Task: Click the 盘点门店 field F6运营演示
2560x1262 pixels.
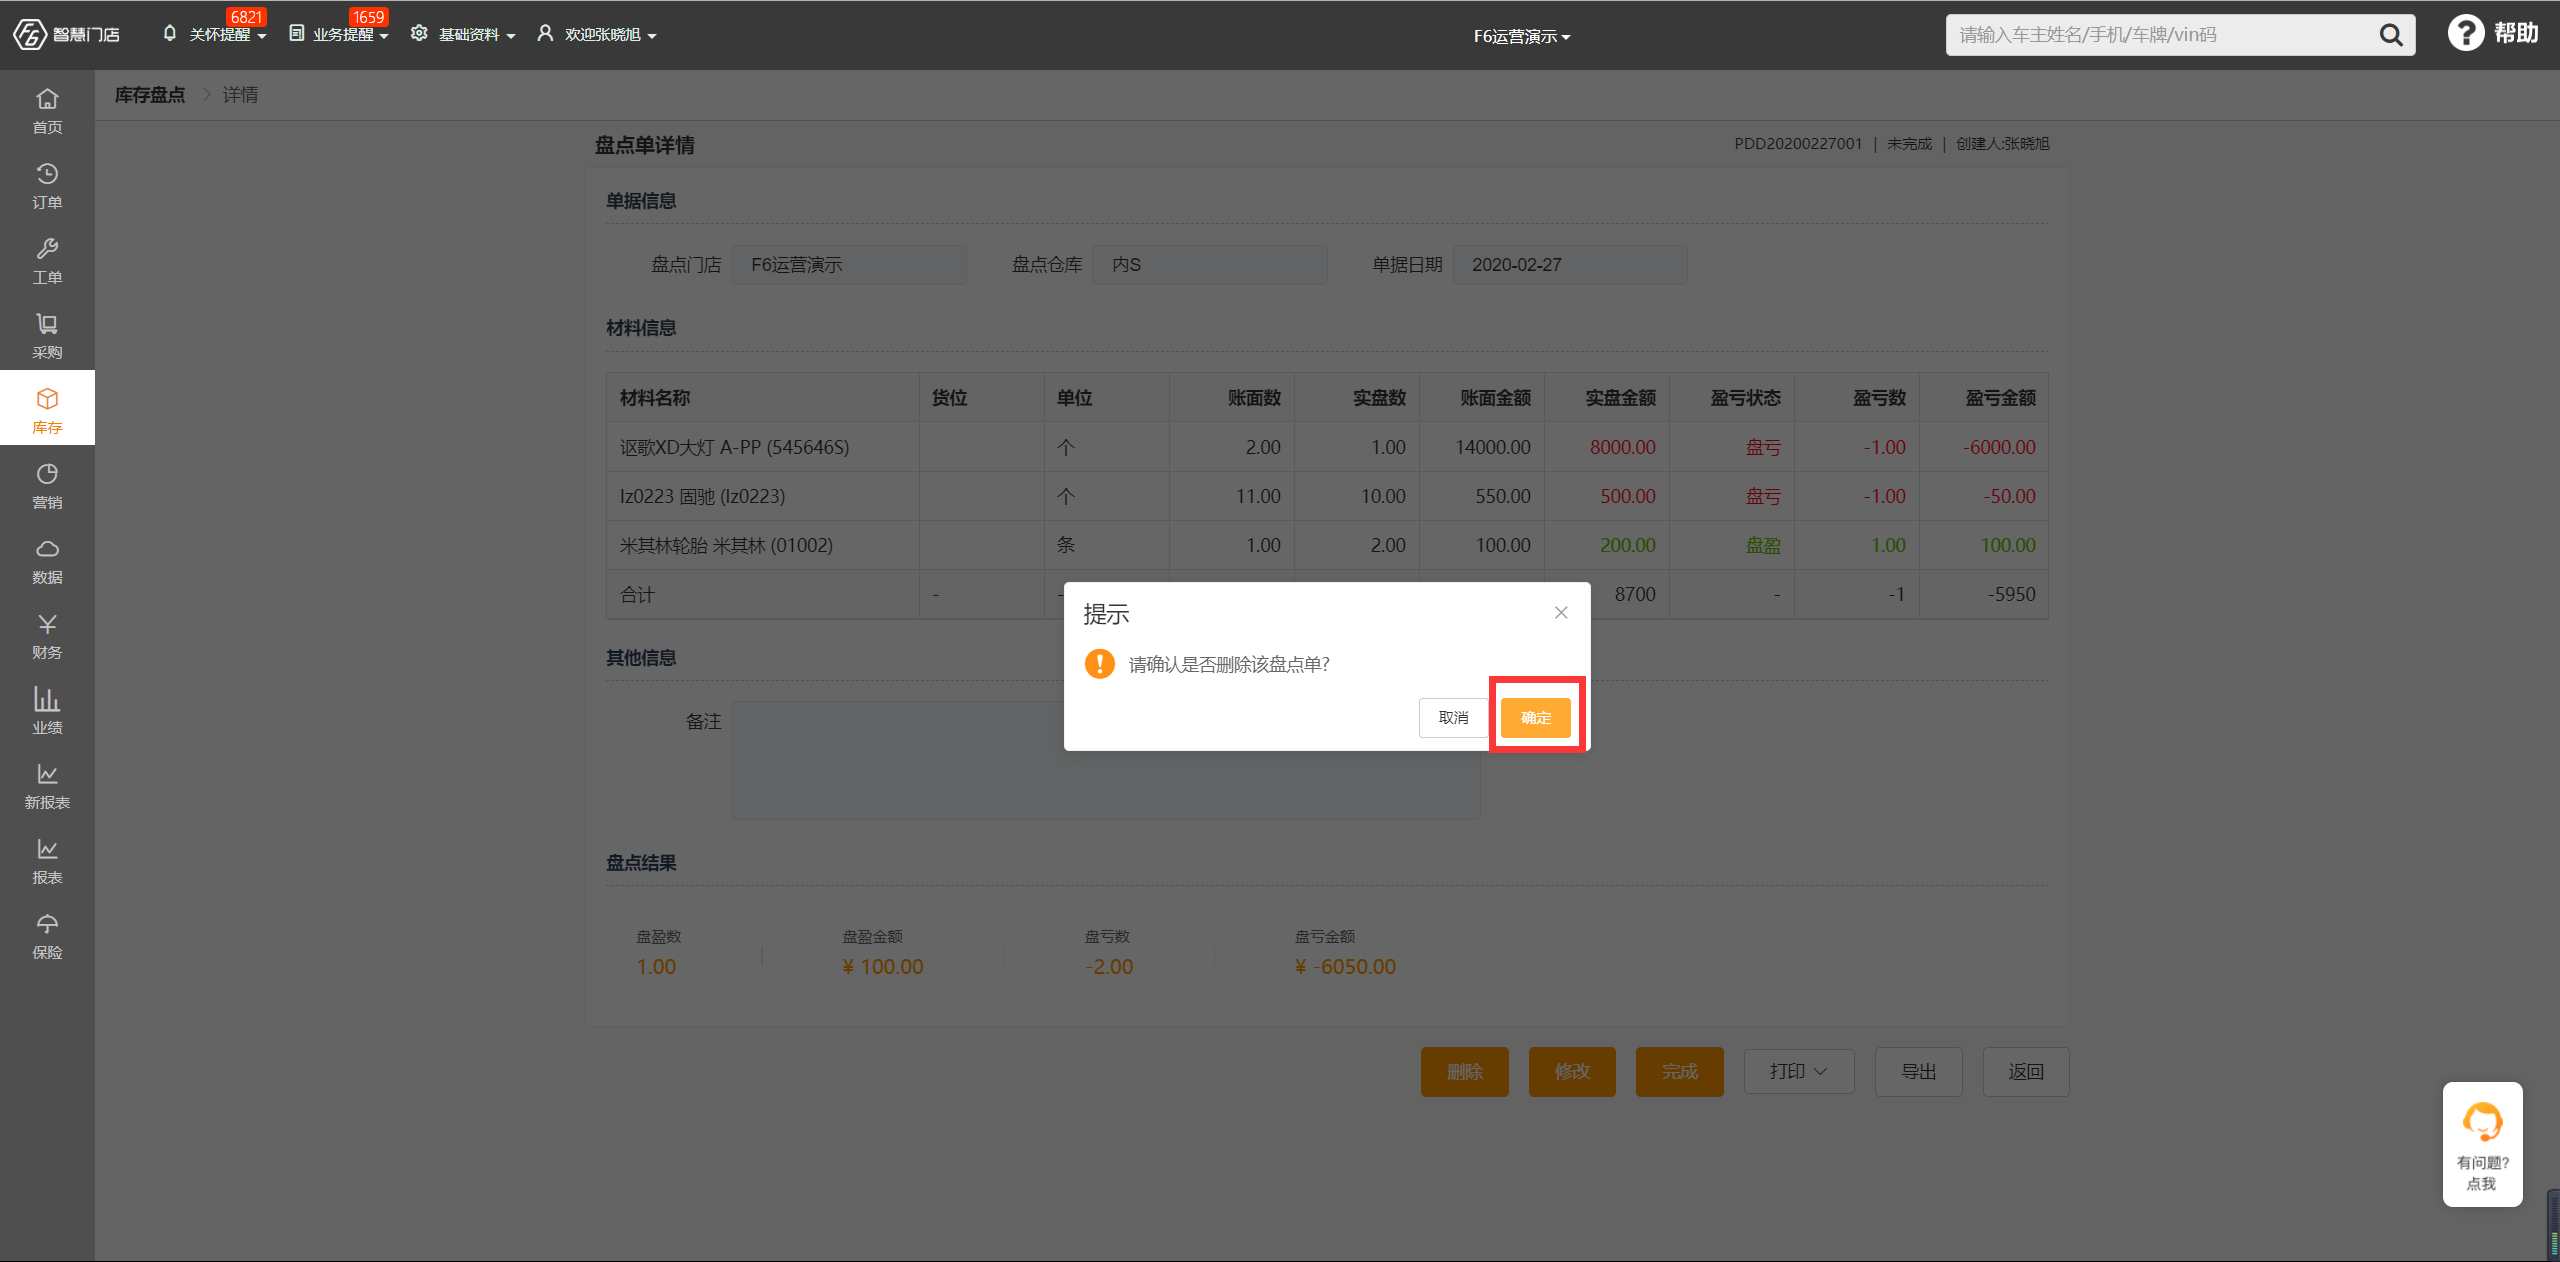Action: click(848, 265)
